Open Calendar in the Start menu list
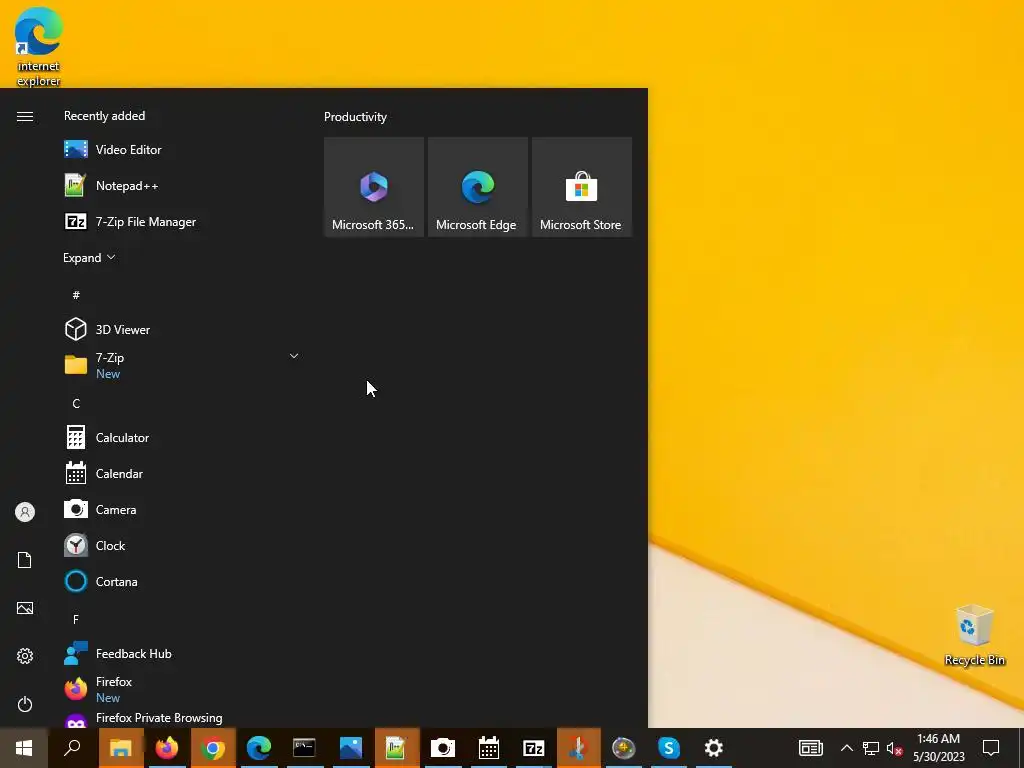Viewport: 1024px width, 768px height. click(x=181, y=473)
